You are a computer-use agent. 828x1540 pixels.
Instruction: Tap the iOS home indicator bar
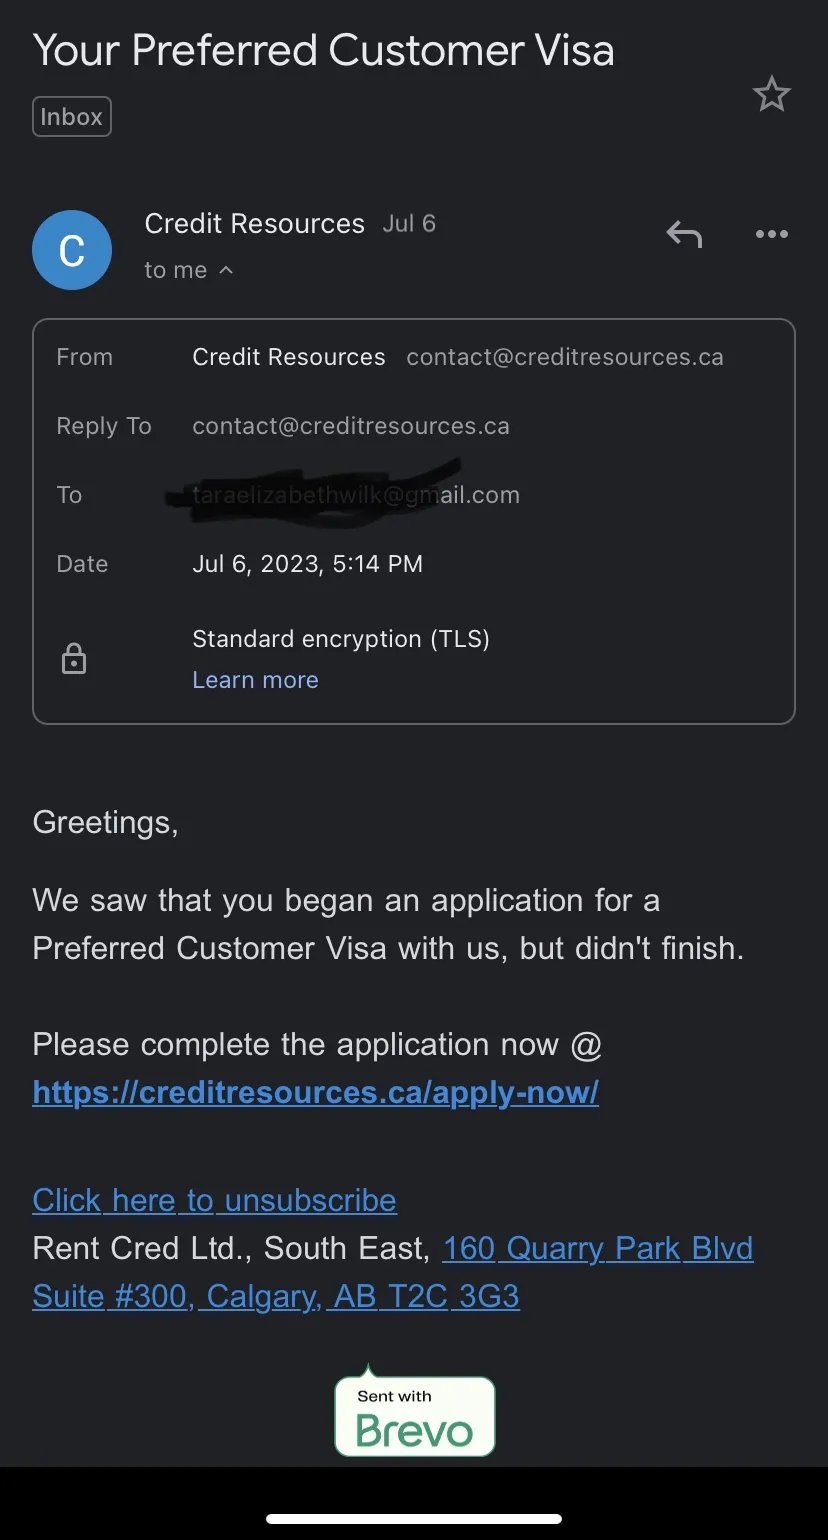click(x=414, y=1519)
